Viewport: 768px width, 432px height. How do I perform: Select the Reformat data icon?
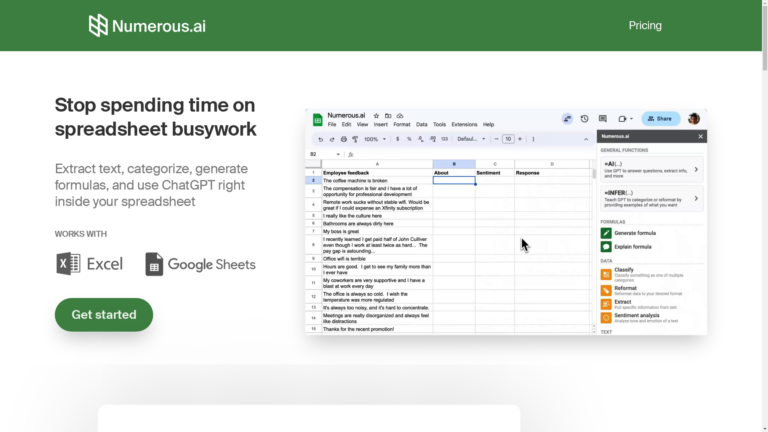pyautogui.click(x=606, y=290)
